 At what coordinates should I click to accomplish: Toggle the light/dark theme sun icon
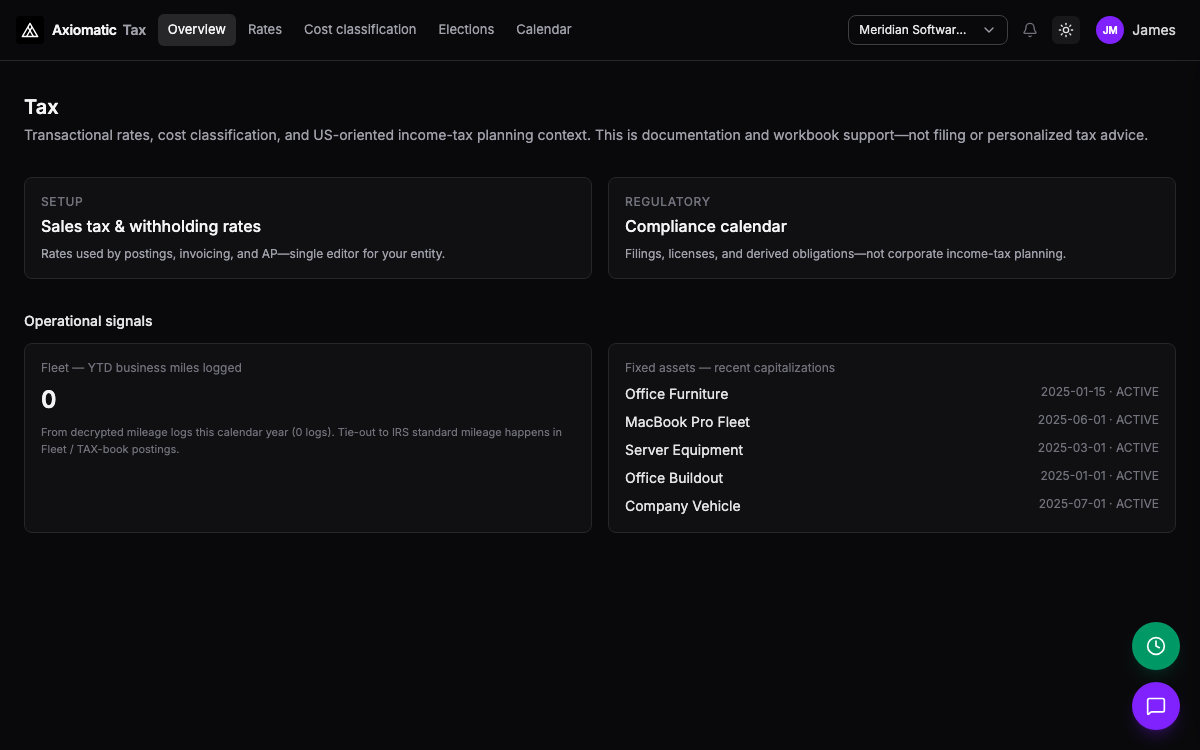coord(1066,30)
